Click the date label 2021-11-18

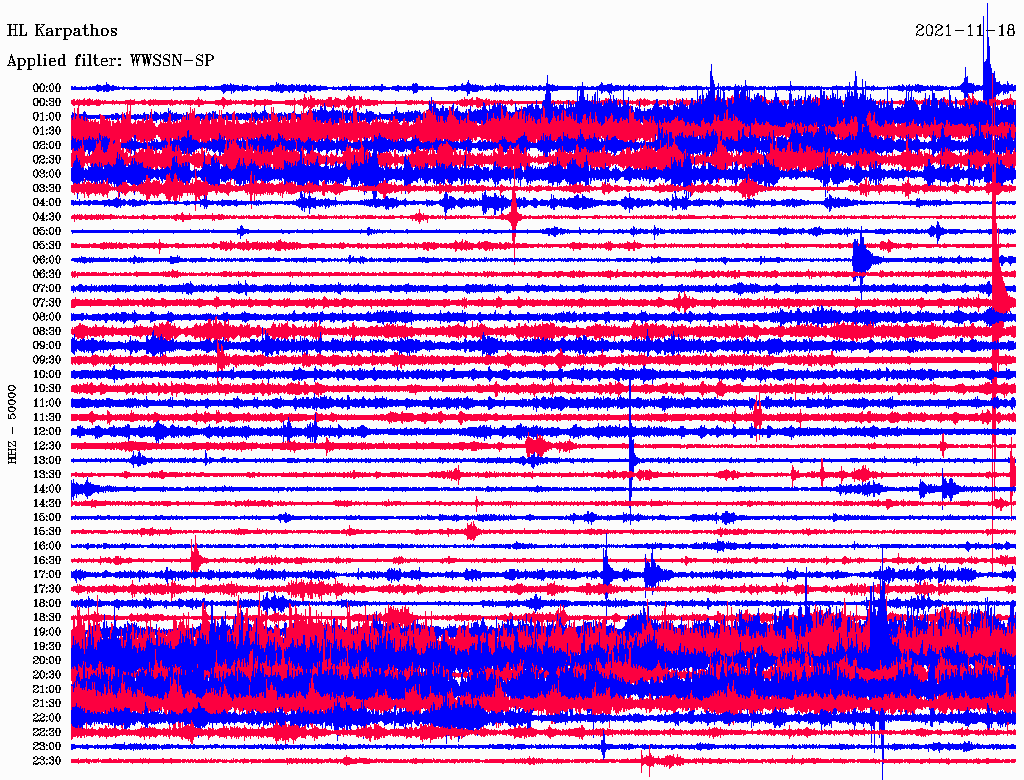(x=965, y=31)
